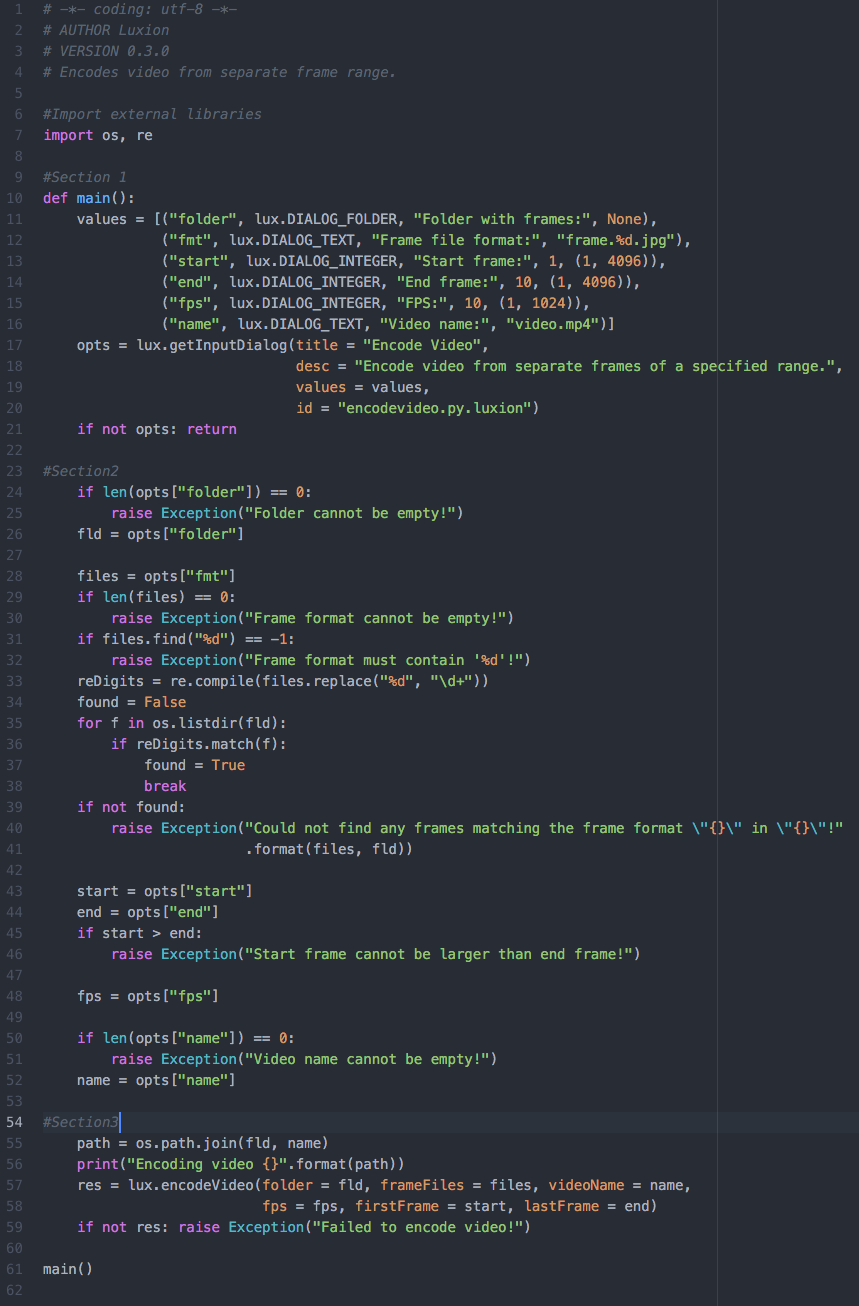Viewport: 859px width, 1306px height.
Task: Click the #Section3 comment on line 54
Action: [77, 1122]
